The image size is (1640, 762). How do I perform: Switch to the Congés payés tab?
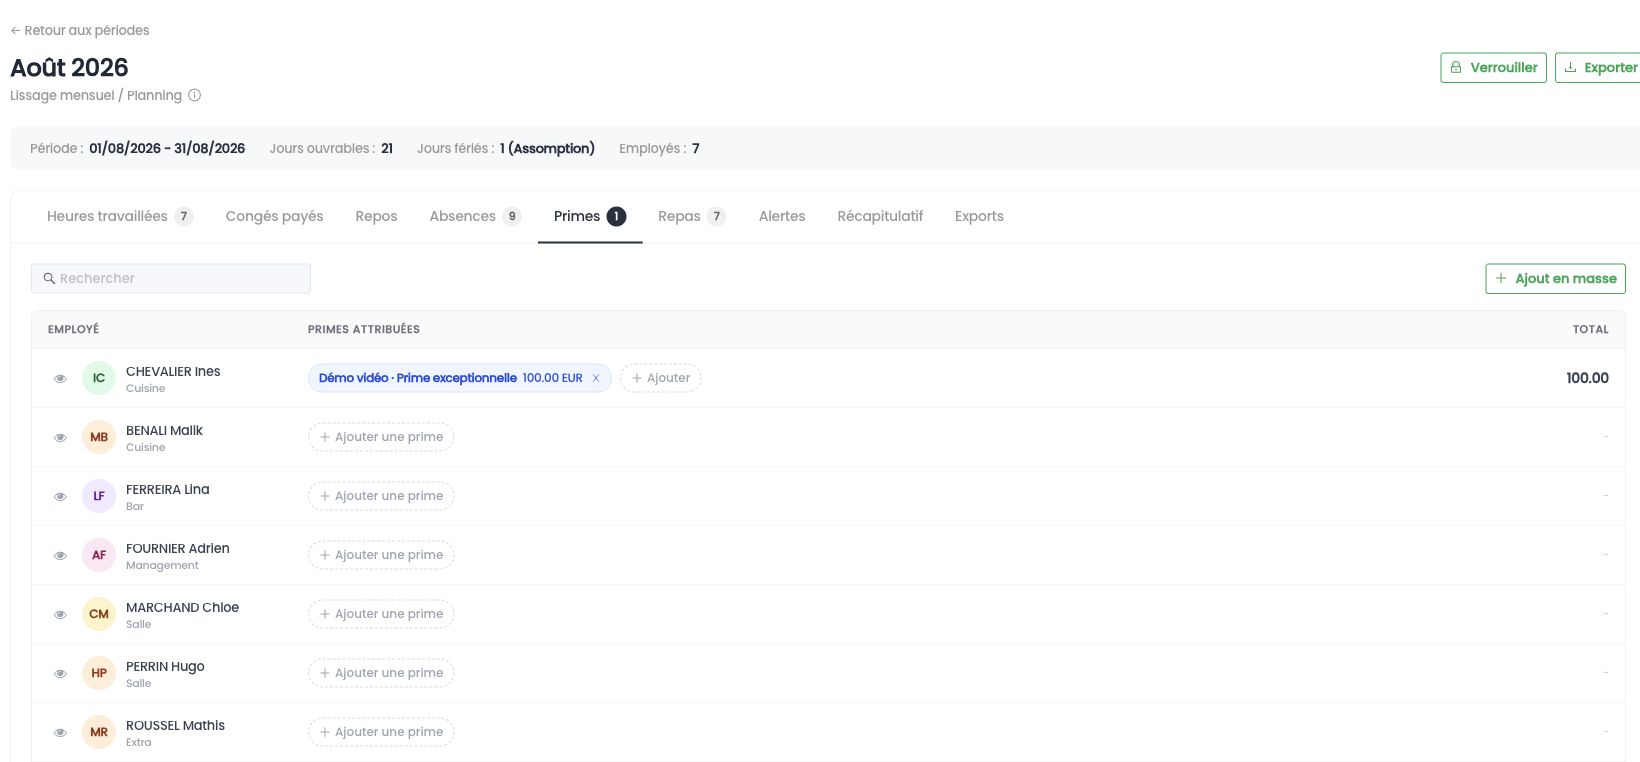274,216
